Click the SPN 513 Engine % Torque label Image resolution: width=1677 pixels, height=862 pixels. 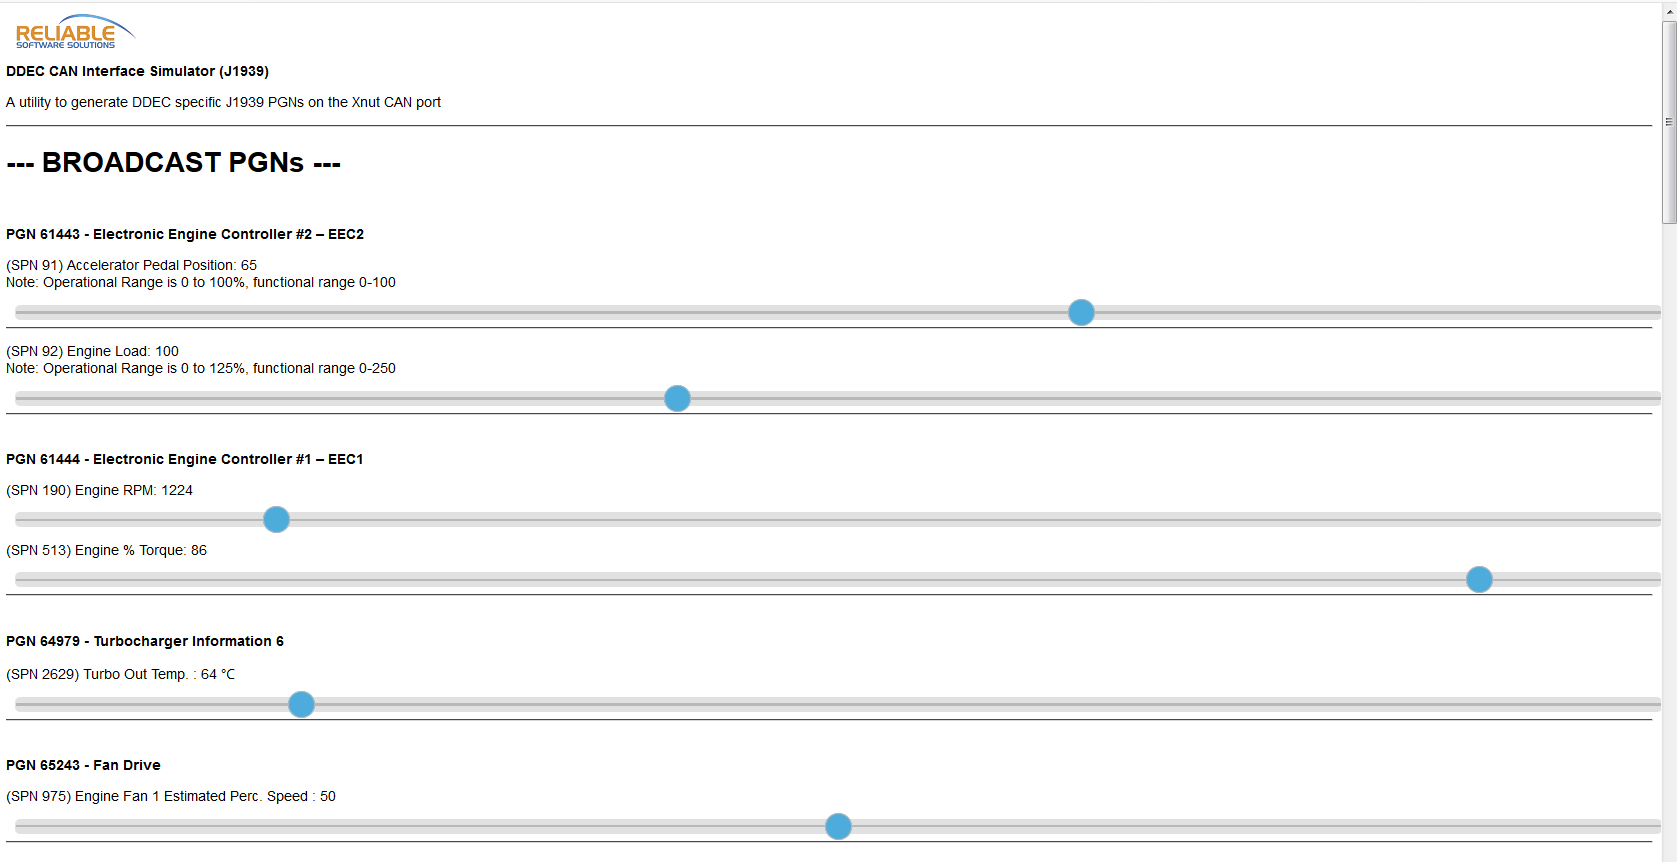click(x=106, y=550)
